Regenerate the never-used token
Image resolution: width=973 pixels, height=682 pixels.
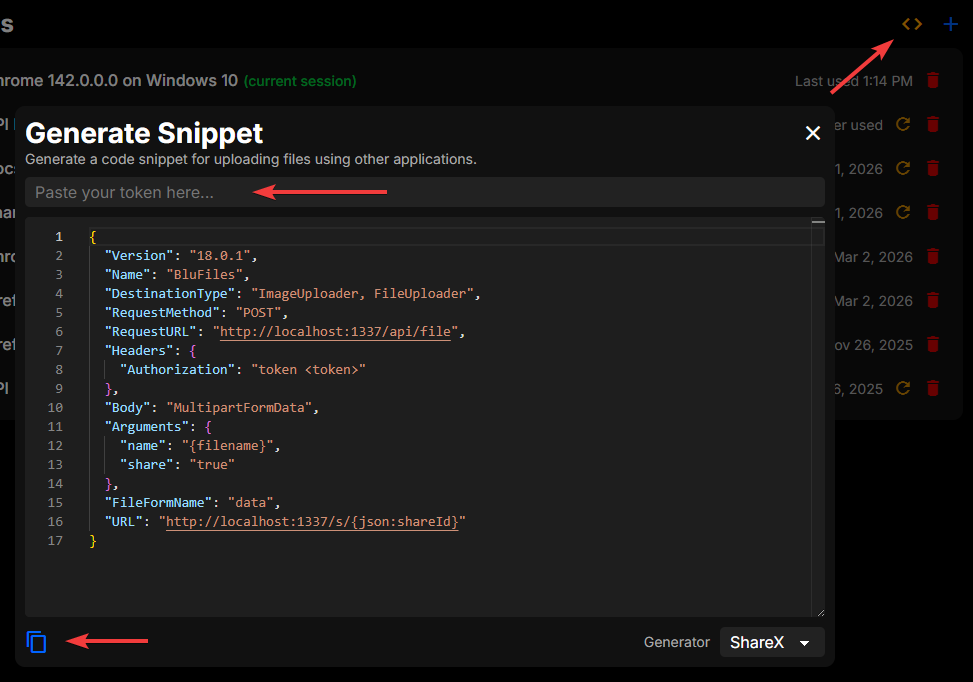tap(903, 125)
